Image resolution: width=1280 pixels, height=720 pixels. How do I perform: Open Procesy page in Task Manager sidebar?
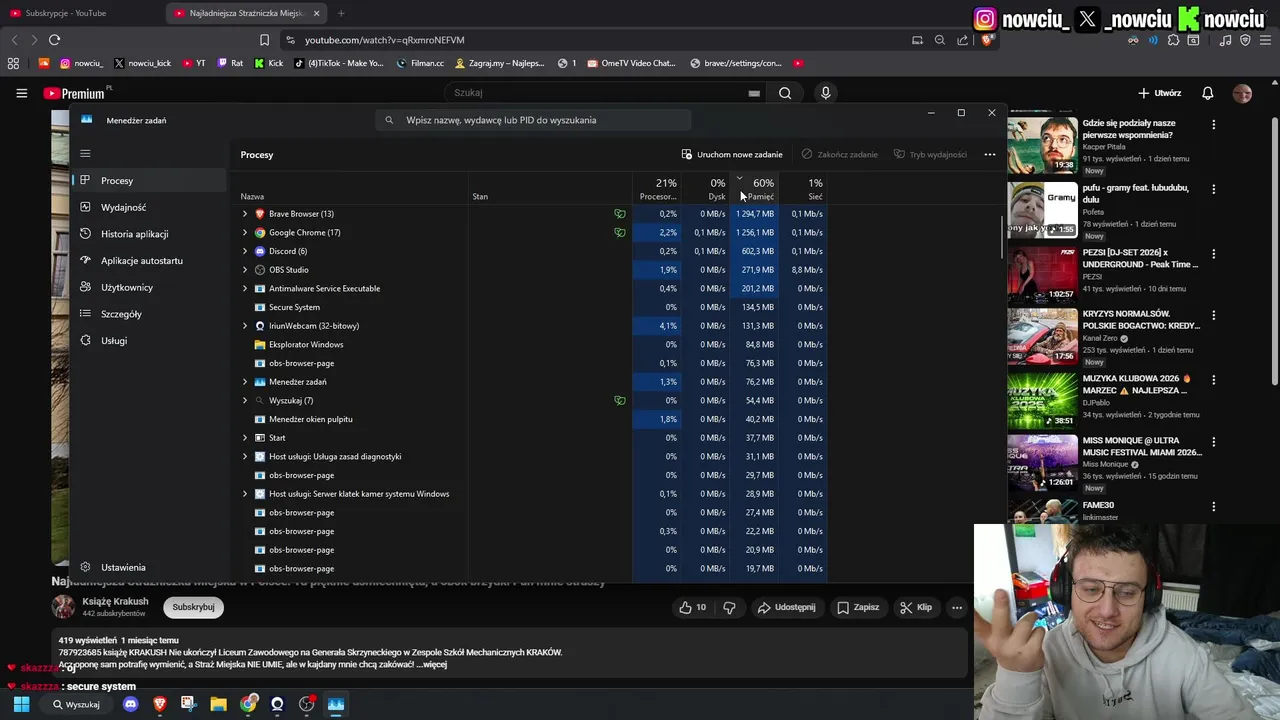tap(150, 181)
